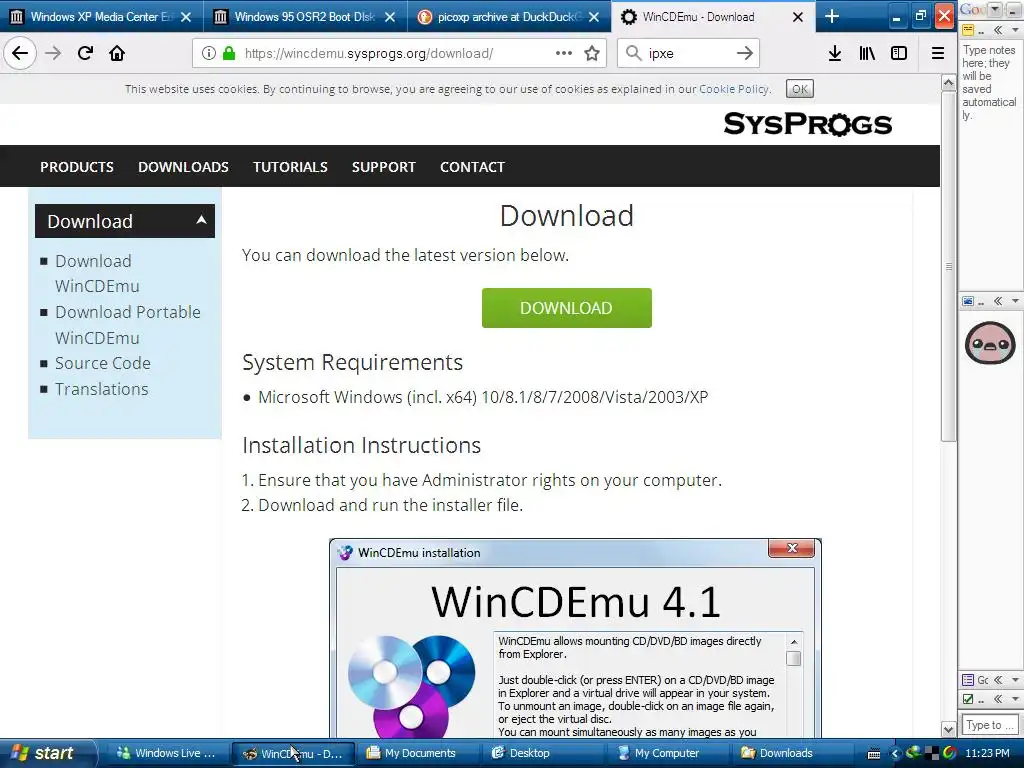Viewport: 1024px width, 768px height.
Task: Open the Google sidebar dropdown arrow
Action: (x=994, y=8)
